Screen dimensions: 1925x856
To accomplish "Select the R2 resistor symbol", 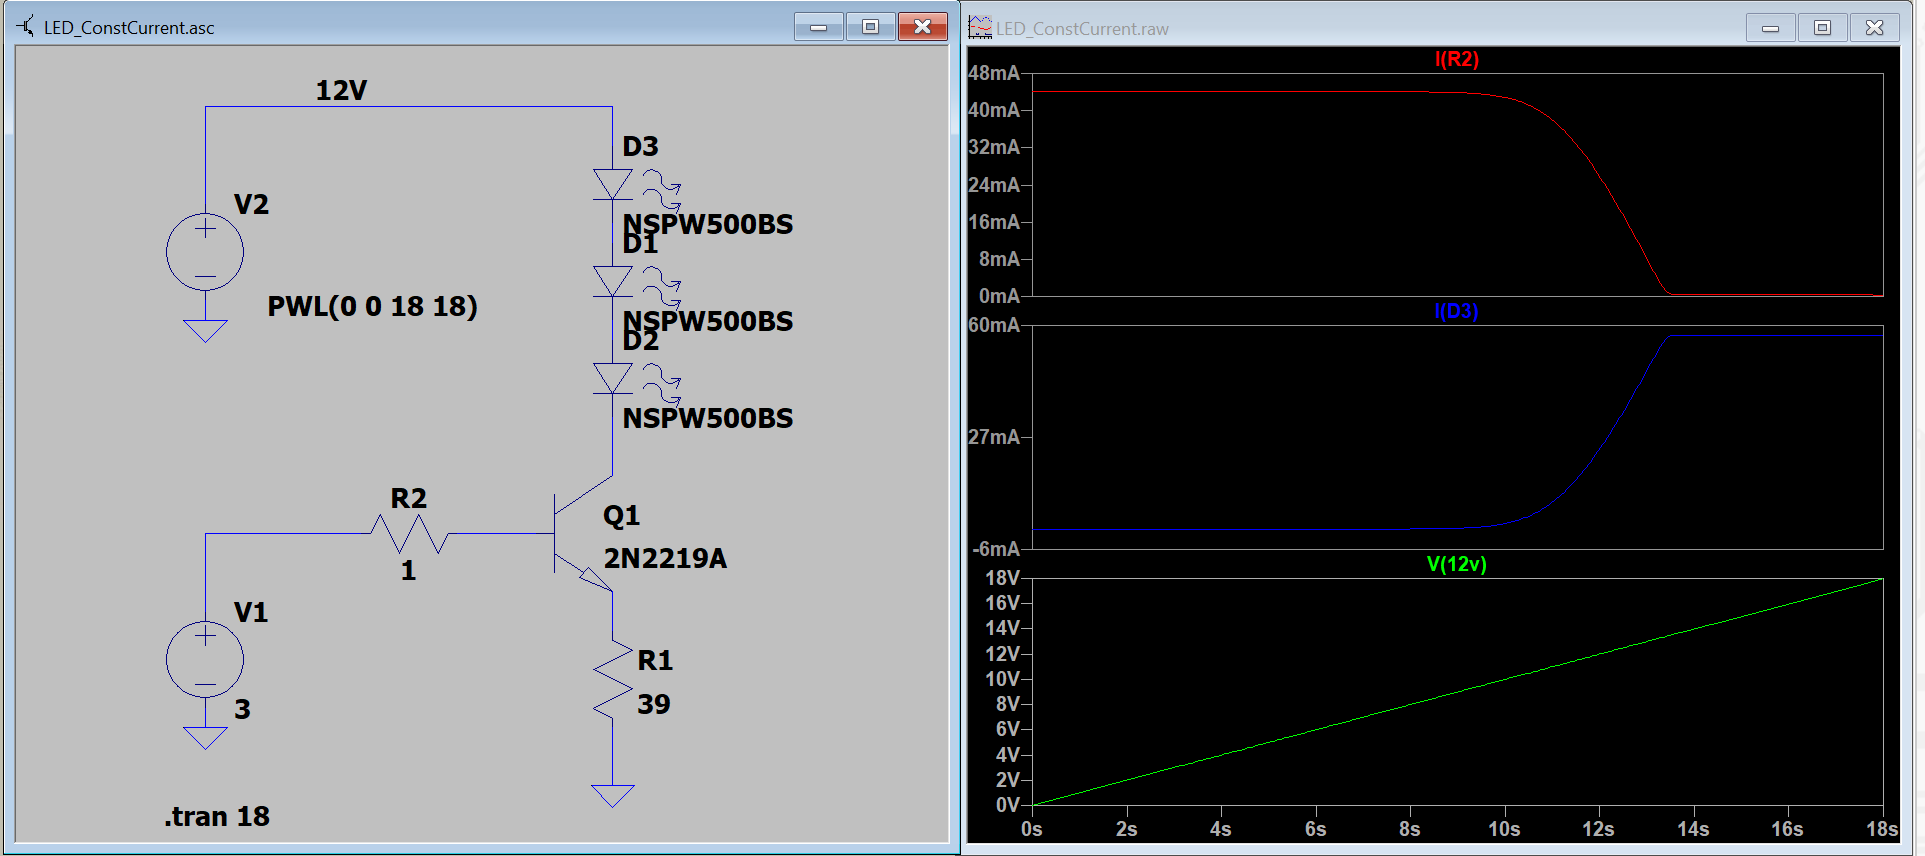I will [409, 534].
